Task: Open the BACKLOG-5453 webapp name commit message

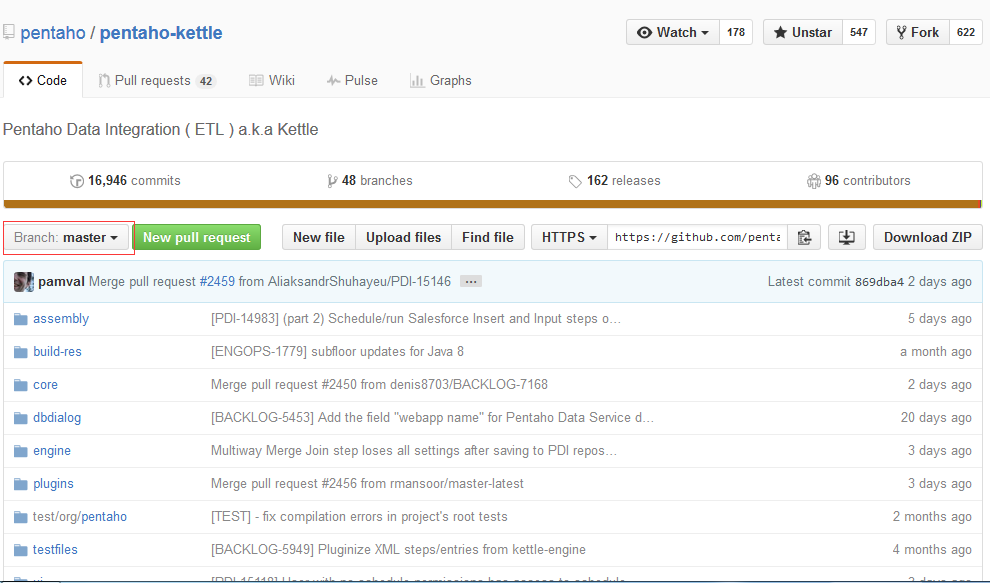Action: click(432, 418)
